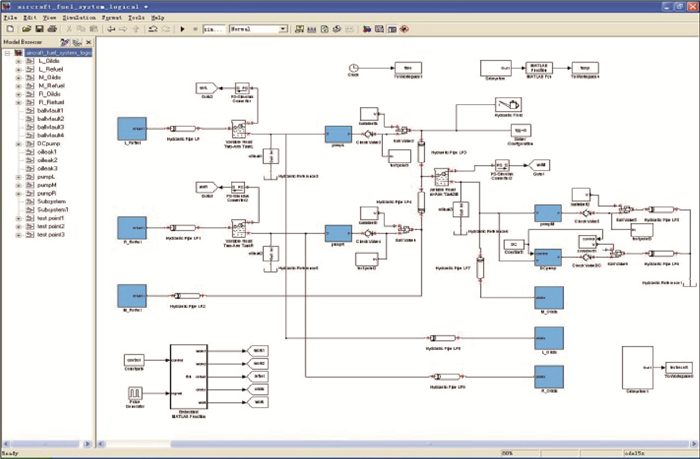Collapse the aircraft_fuel_system_logical root node
Image resolution: width=700 pixels, height=459 pixels.
[5, 52]
